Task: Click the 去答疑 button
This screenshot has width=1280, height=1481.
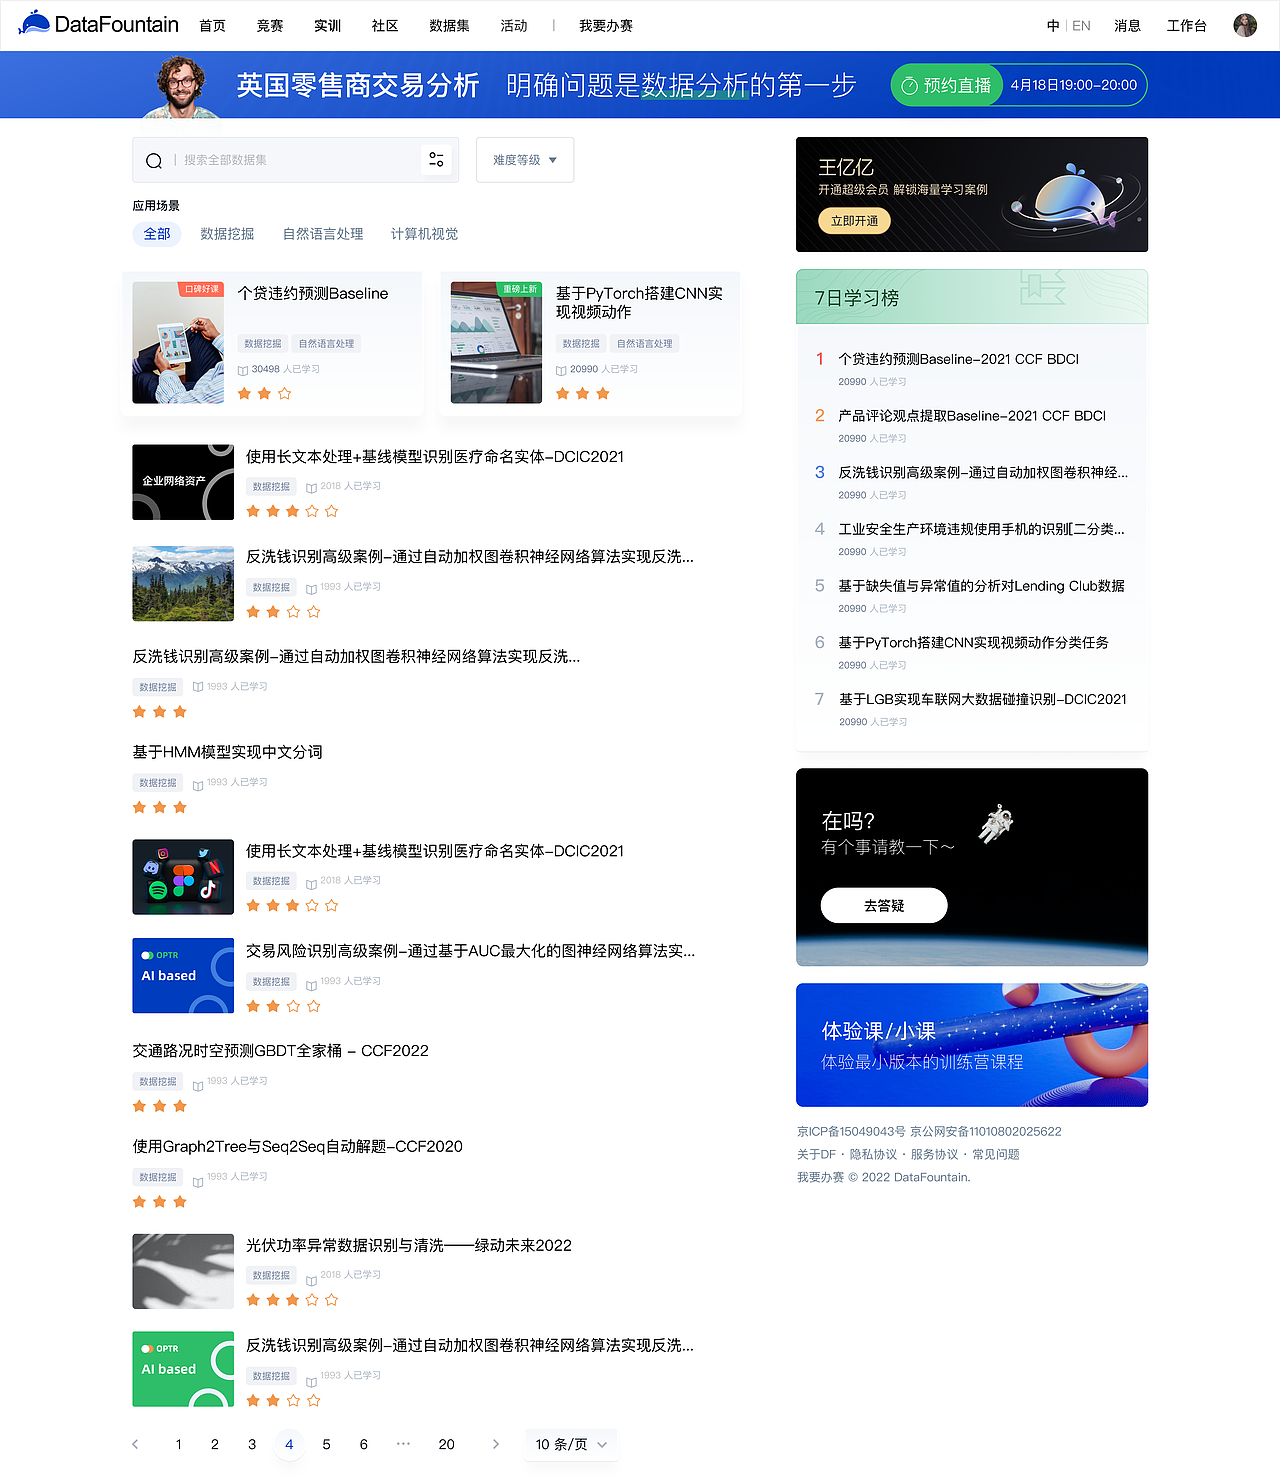Action: (x=883, y=905)
